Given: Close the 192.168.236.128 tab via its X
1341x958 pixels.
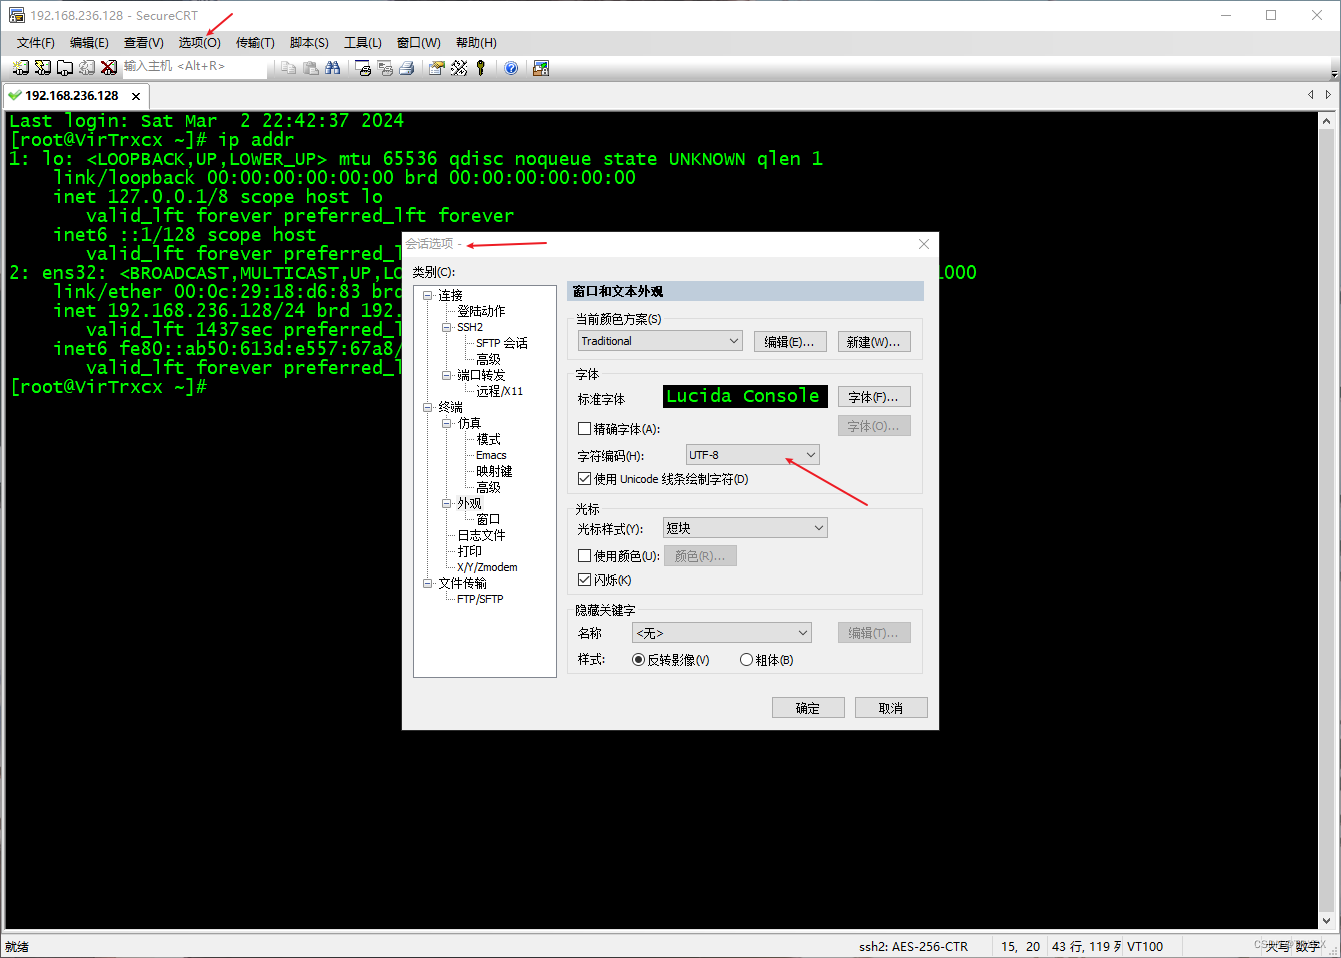Looking at the screenshot, I should point(136,96).
